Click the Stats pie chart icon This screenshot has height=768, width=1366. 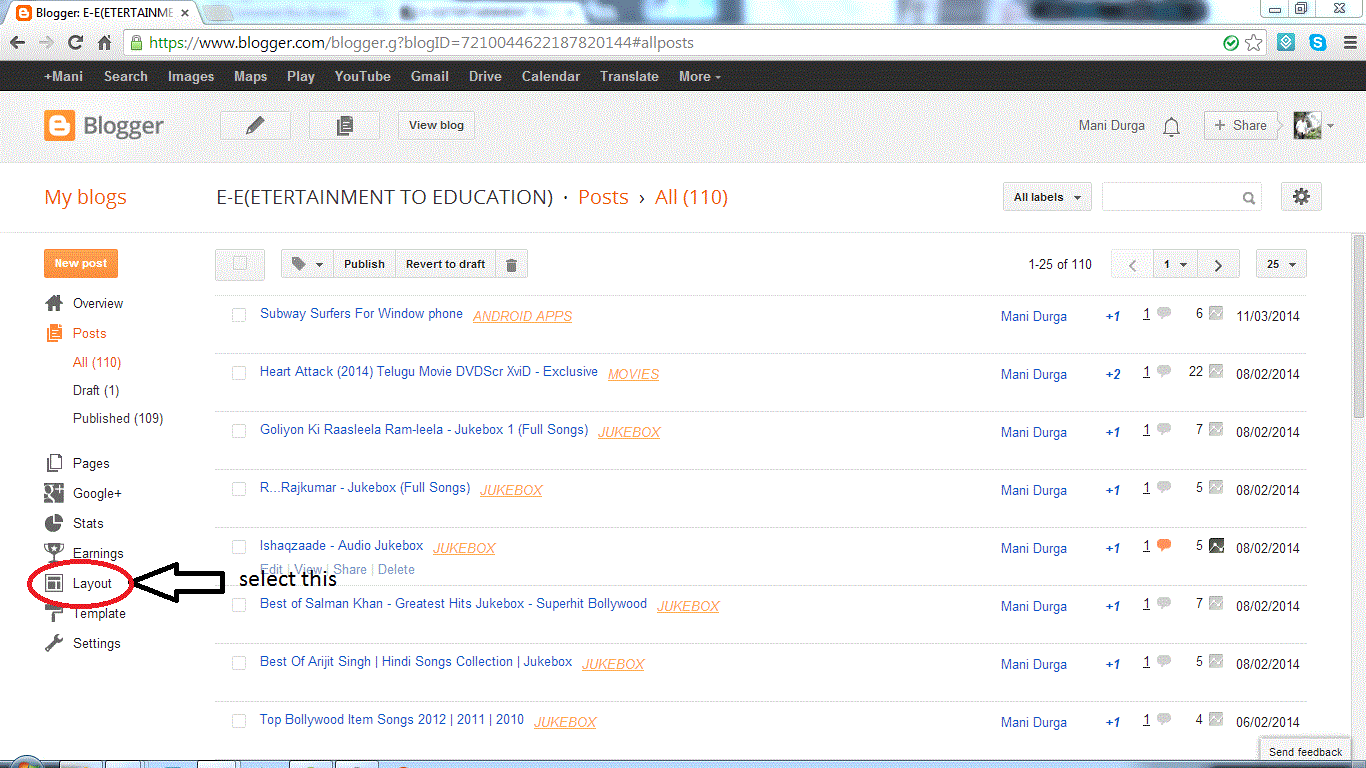[x=54, y=523]
